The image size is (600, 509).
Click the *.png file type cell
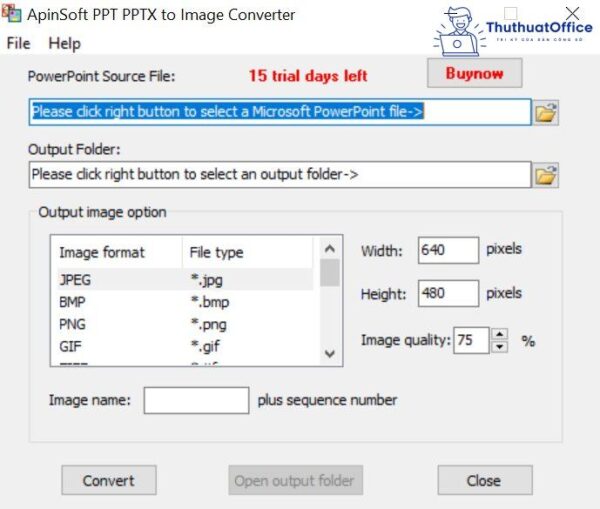tap(209, 324)
